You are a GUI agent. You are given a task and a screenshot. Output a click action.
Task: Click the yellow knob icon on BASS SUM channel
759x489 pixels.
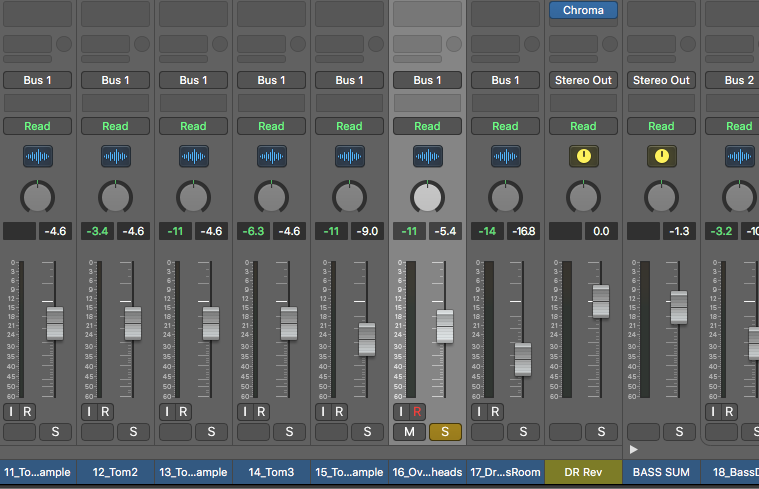(662, 156)
